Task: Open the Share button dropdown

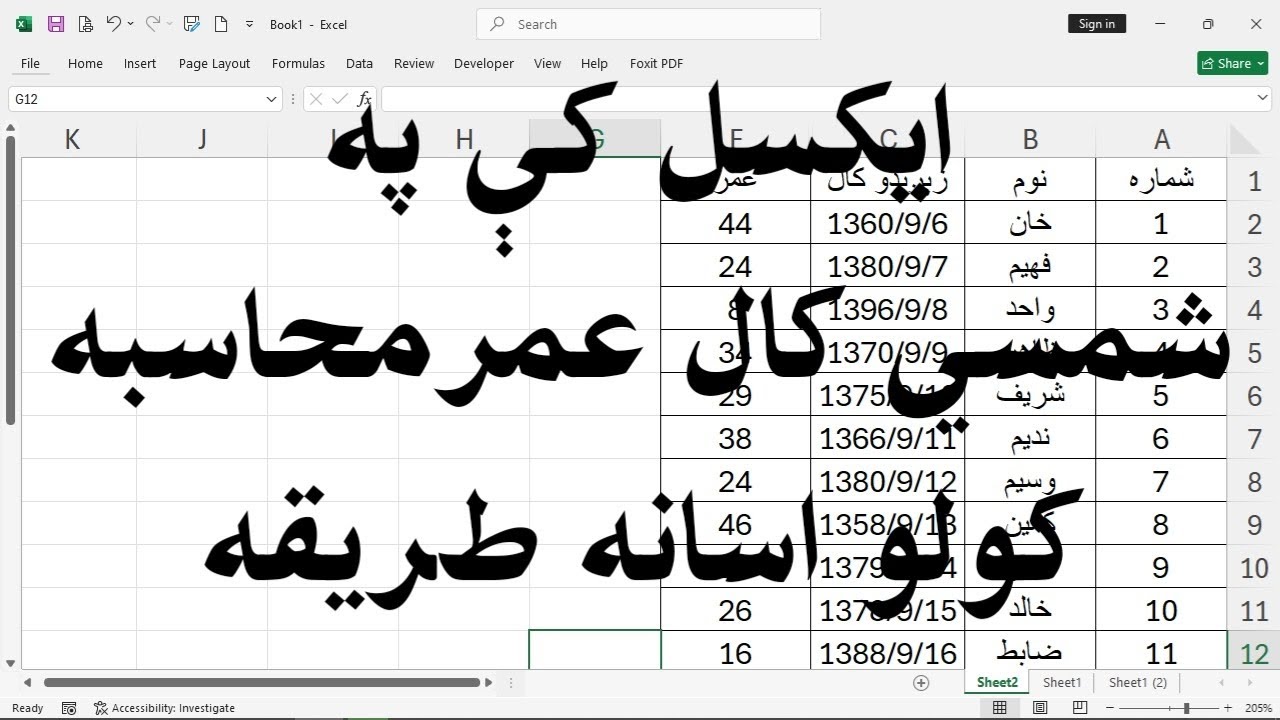Action: coord(1261,63)
